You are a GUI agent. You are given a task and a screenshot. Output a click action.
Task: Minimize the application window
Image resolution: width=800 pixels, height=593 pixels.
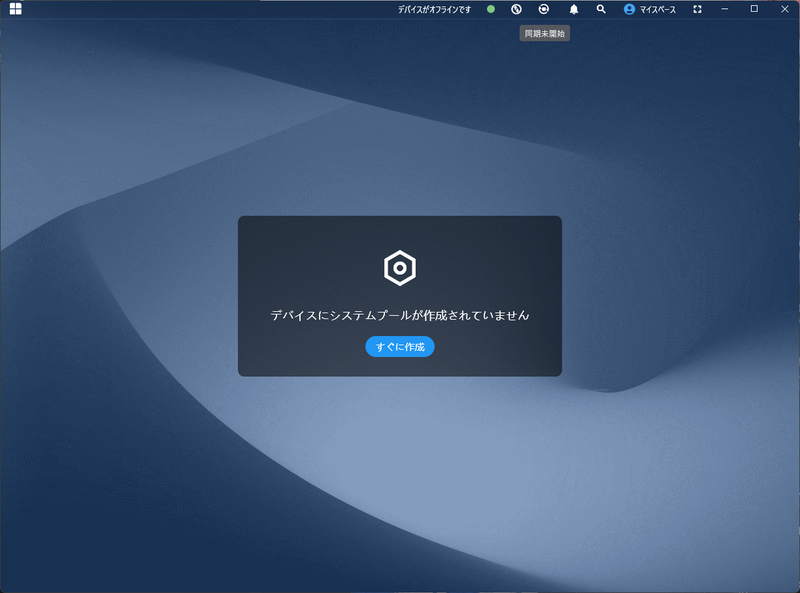point(724,9)
